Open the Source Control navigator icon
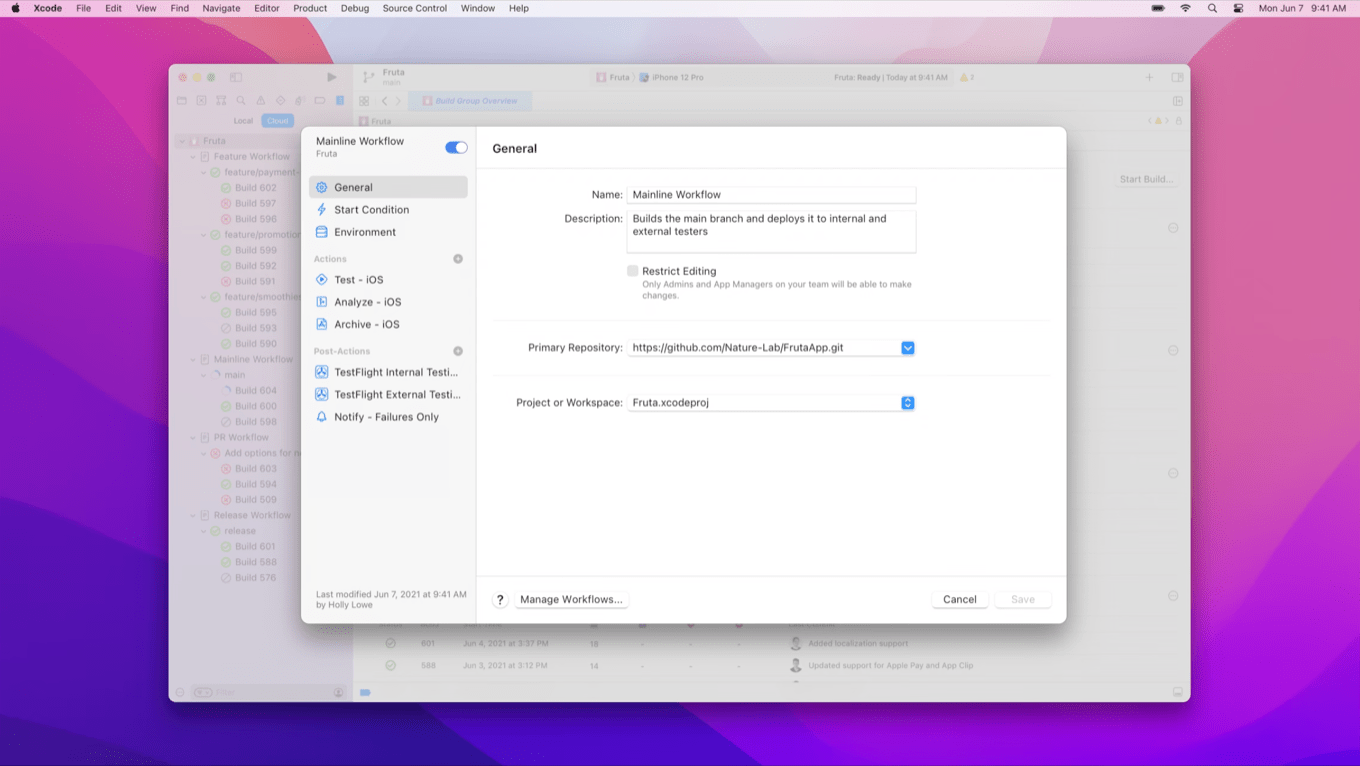The height and width of the screenshot is (766, 1360). pos(201,101)
